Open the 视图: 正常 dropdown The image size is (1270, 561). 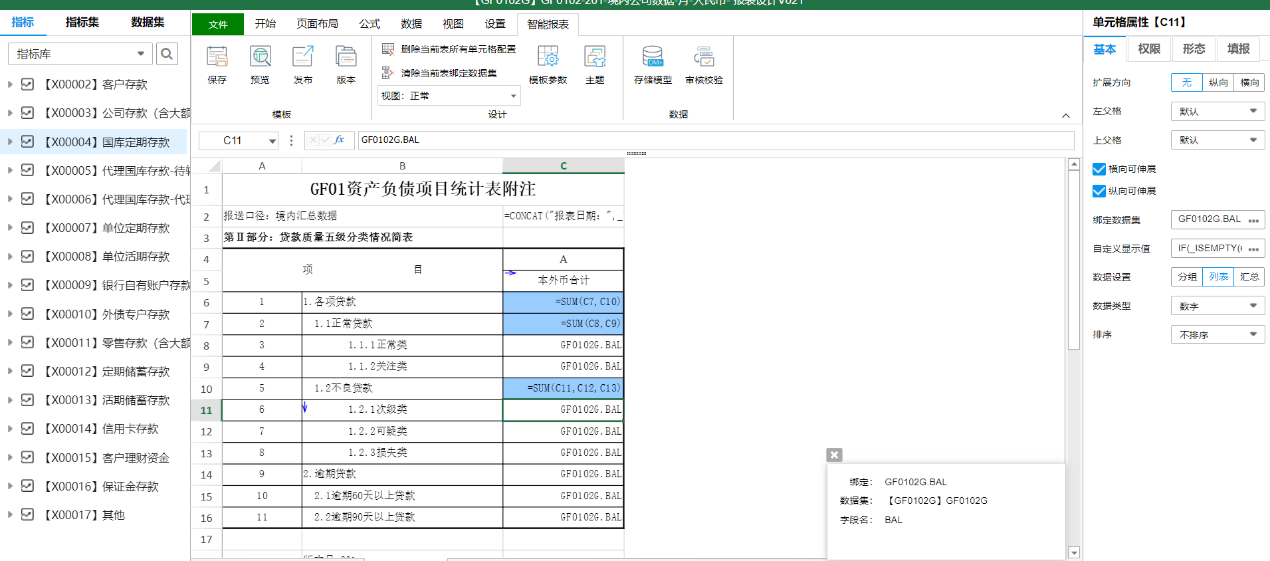click(449, 96)
